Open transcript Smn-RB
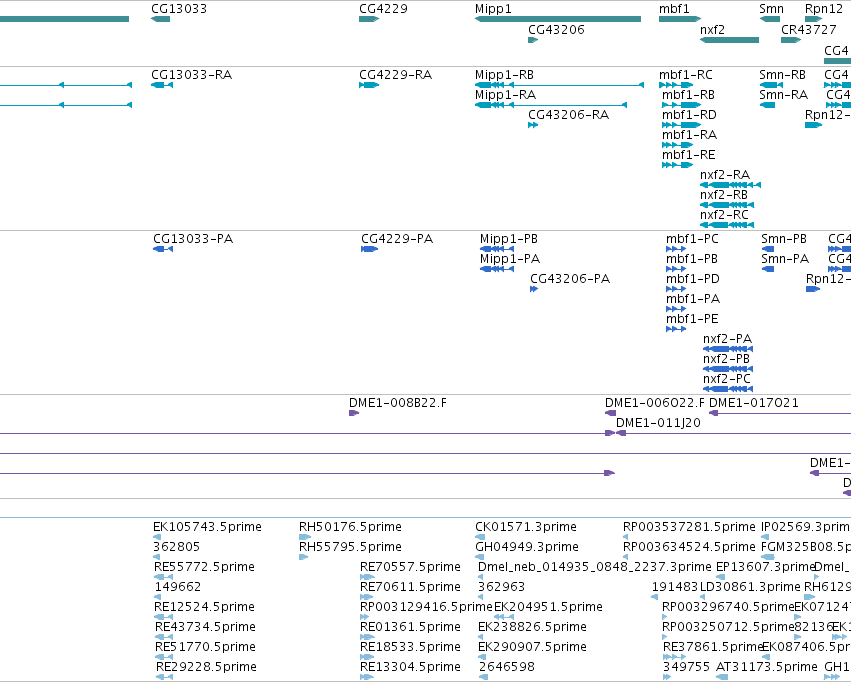851x682 pixels. (771, 85)
